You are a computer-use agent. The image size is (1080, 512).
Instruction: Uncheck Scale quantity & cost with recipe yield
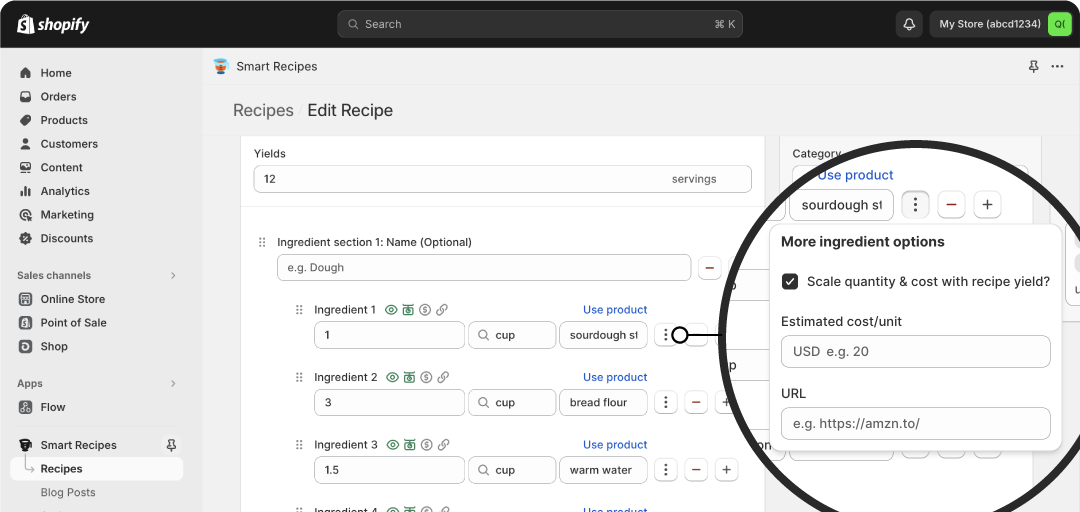(790, 282)
